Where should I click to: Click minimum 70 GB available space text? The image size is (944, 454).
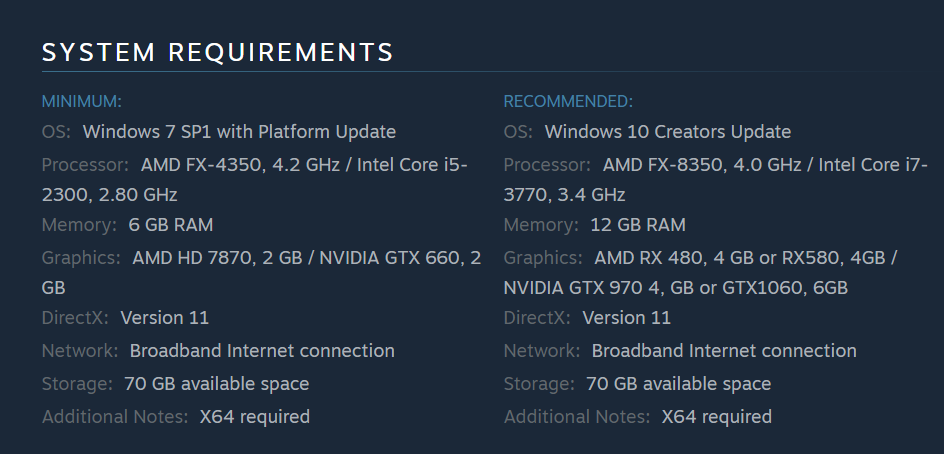[x=216, y=384]
